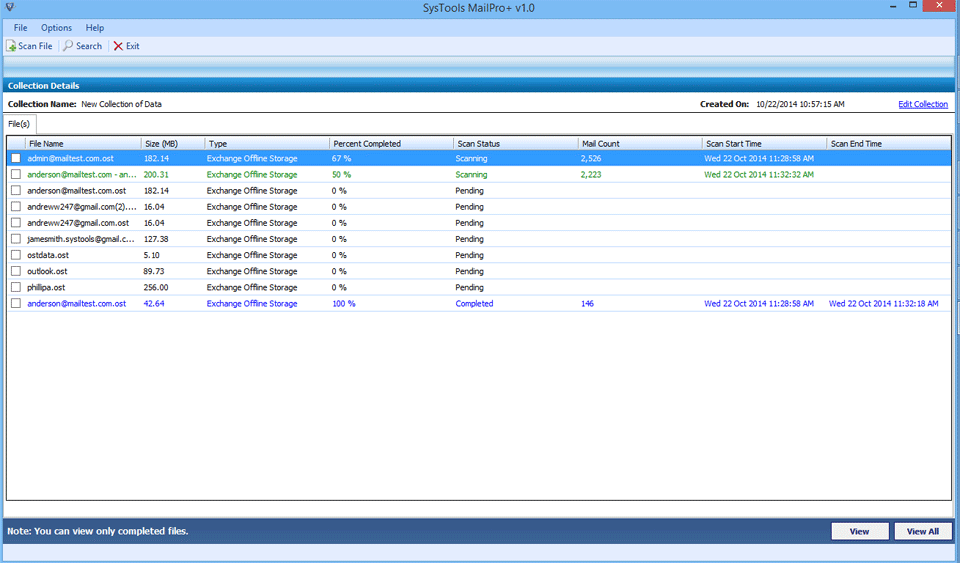Tick checkbox for jamesmith.systools@gmail row
The width and height of the screenshot is (960, 563).
click(x=16, y=239)
